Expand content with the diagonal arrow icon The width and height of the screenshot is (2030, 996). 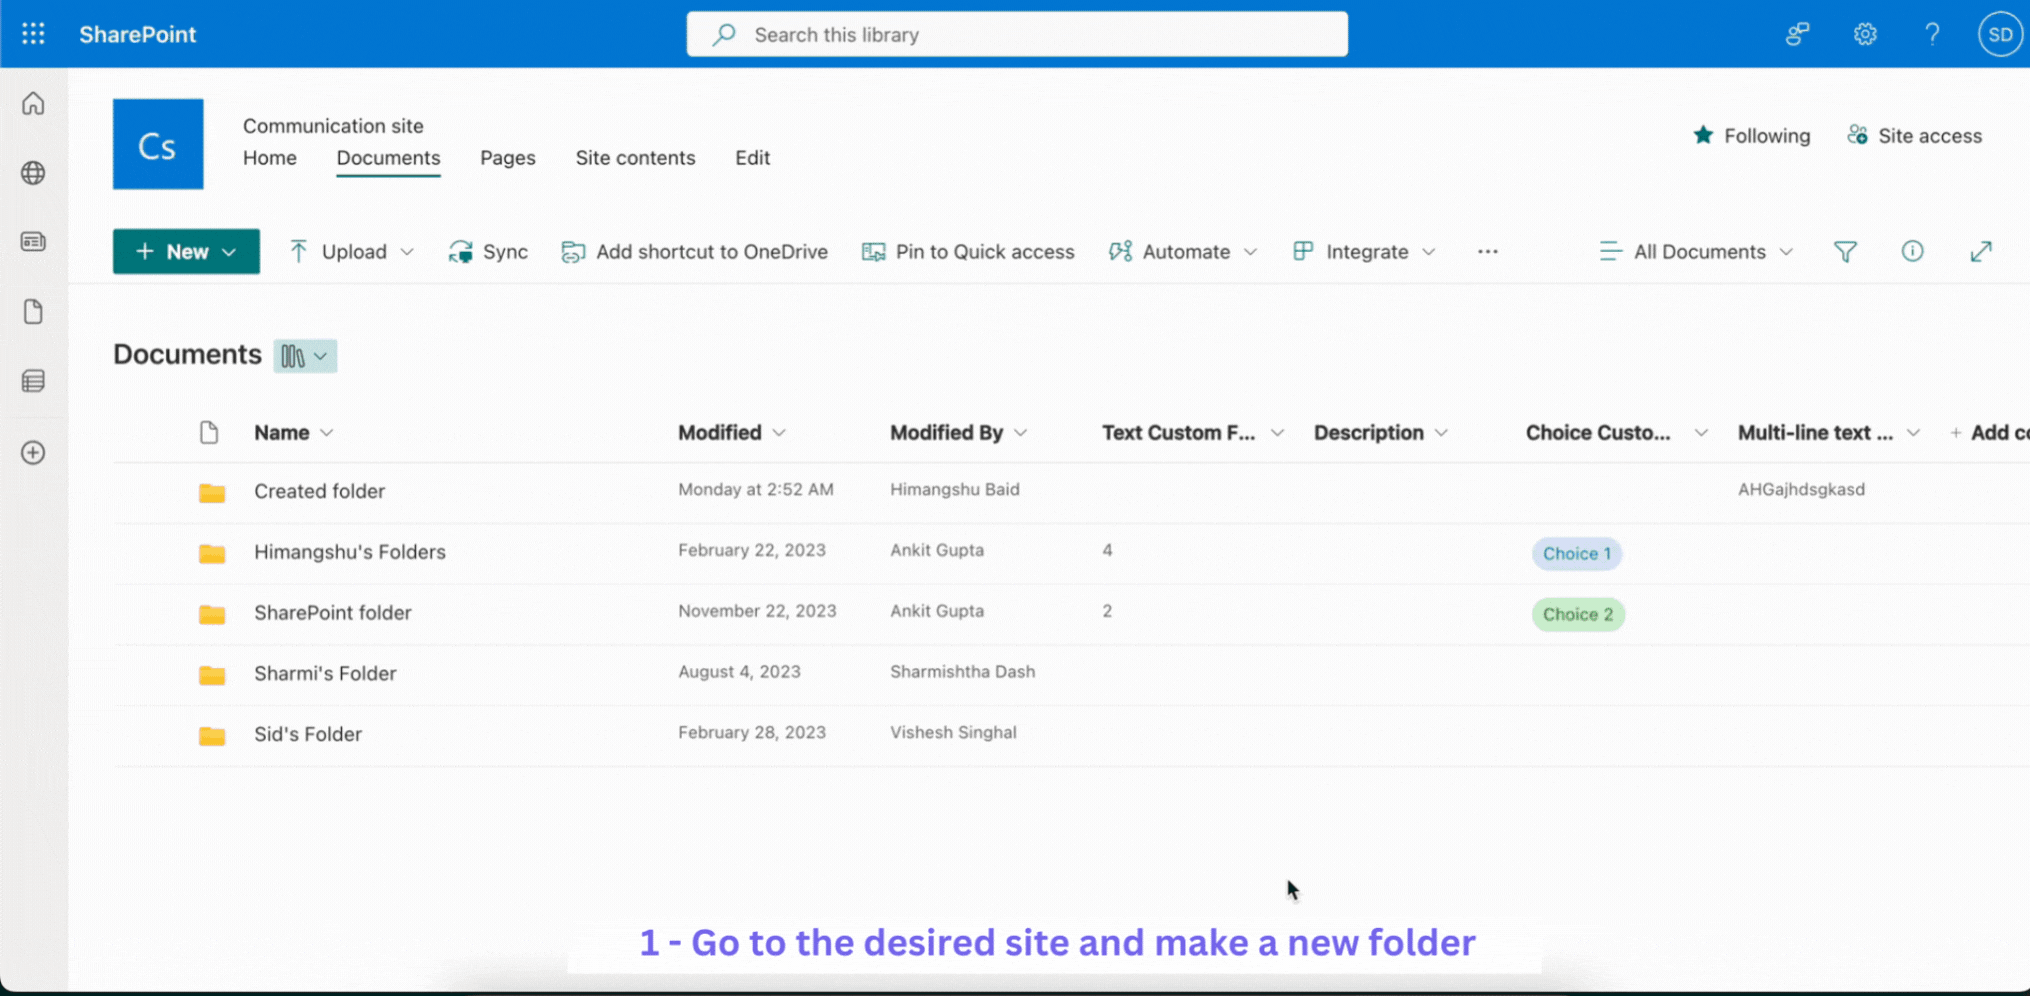[1981, 252]
